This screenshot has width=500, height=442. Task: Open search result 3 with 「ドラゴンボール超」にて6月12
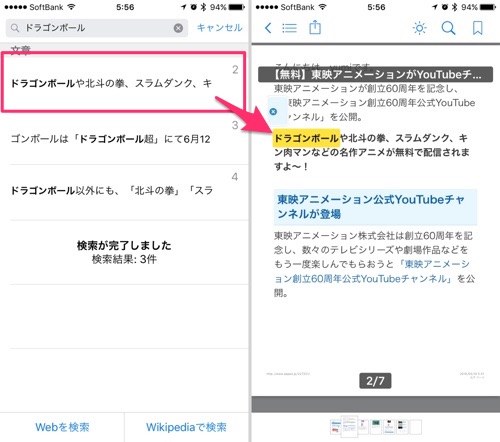[125, 138]
